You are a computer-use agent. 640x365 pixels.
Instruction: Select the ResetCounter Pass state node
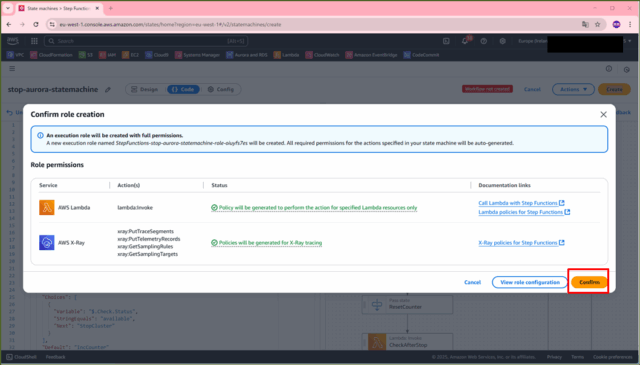pyautogui.click(x=407, y=304)
